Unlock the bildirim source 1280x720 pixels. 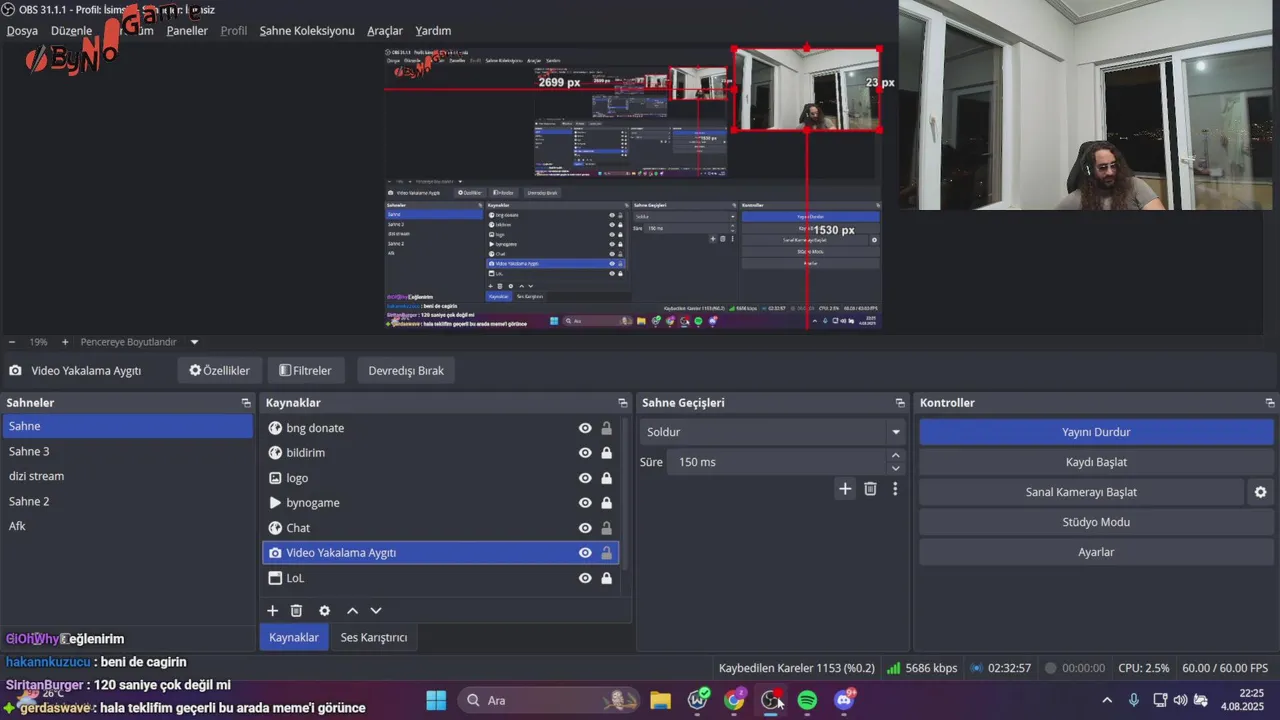(606, 453)
